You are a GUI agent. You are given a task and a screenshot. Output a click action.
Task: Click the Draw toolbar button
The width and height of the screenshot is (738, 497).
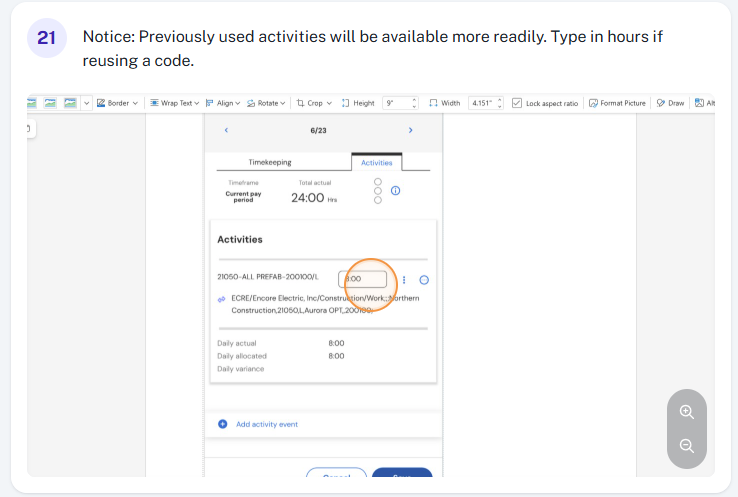pyautogui.click(x=670, y=103)
